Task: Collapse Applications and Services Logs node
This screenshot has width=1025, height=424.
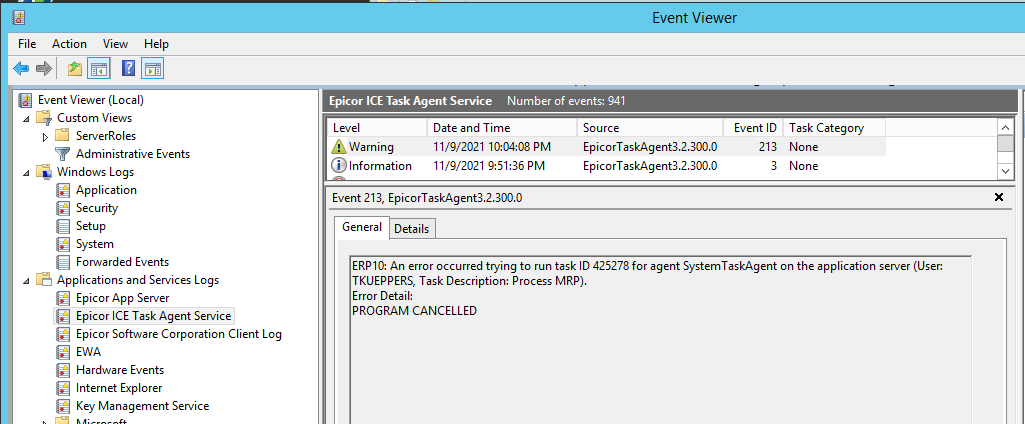Action: click(x=26, y=281)
